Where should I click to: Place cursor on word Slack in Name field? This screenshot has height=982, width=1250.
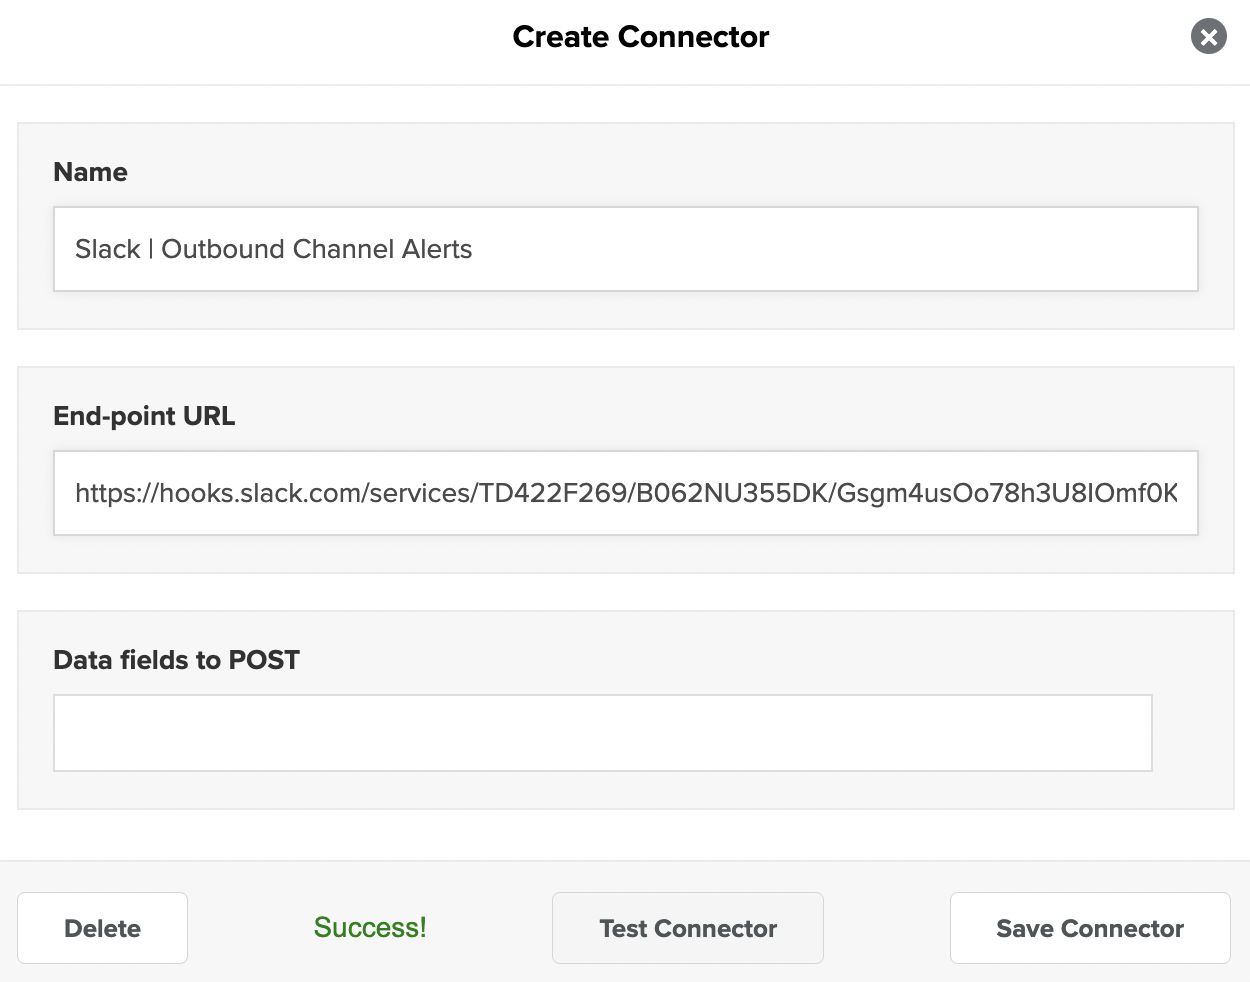[x=108, y=249]
